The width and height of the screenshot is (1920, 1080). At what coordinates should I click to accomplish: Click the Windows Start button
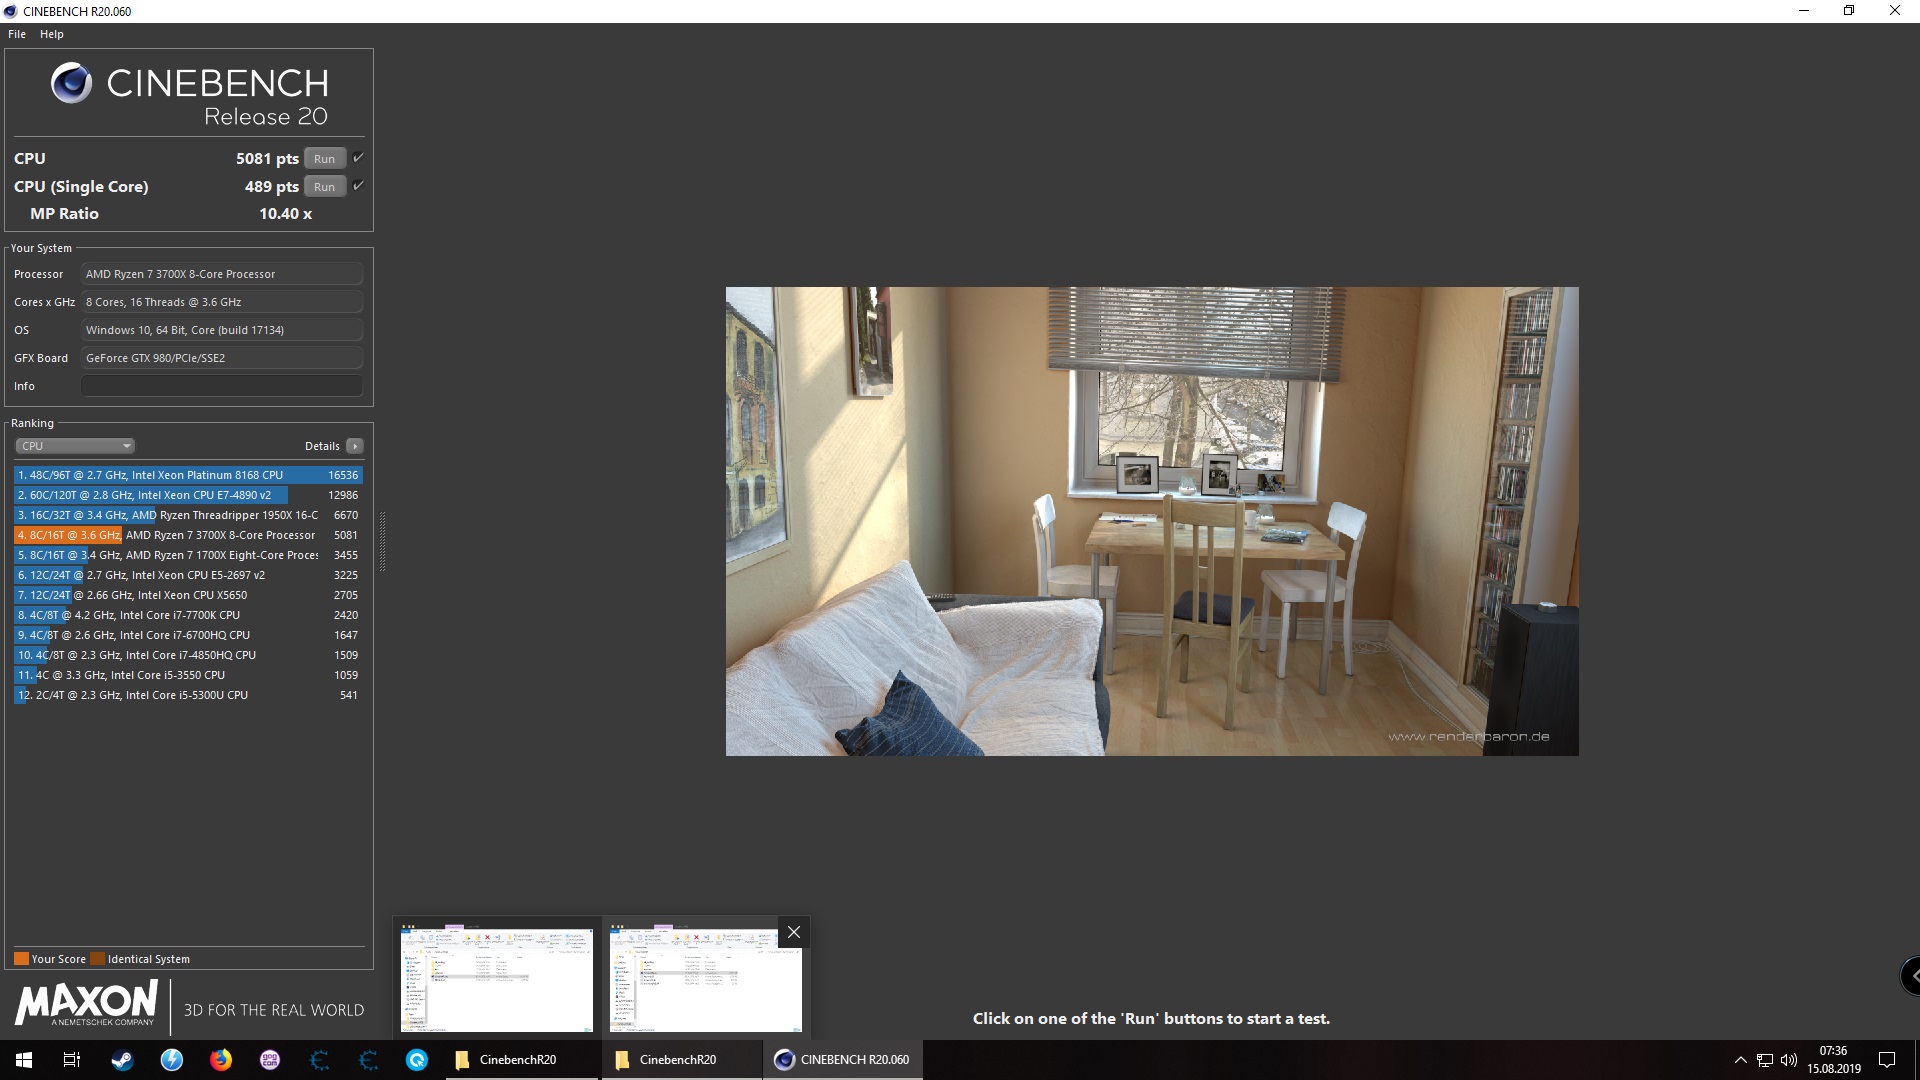pos(24,1060)
